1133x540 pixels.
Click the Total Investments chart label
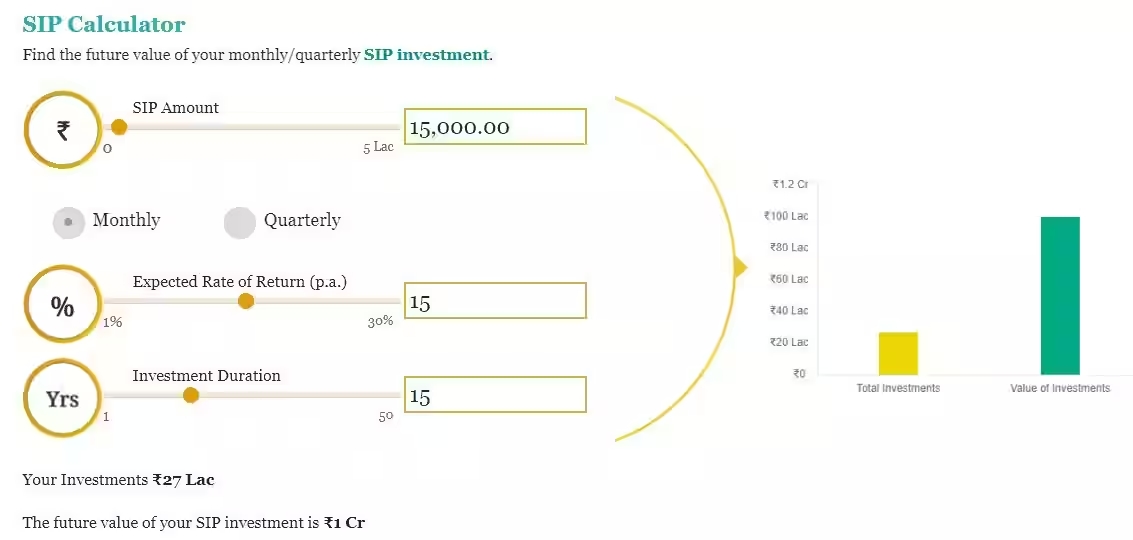[x=898, y=388]
